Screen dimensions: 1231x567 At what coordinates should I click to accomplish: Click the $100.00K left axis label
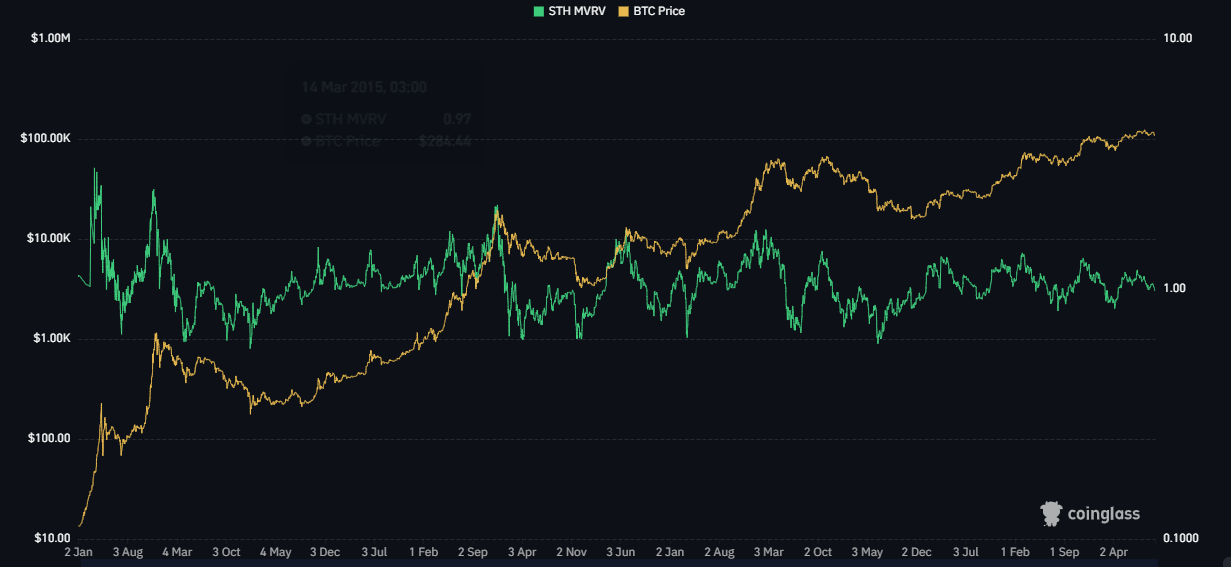[45, 139]
